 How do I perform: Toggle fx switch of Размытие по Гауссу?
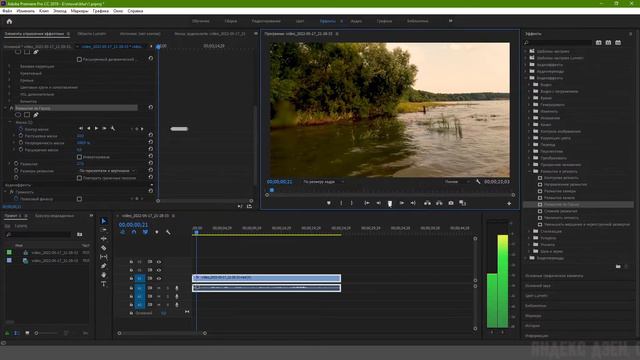(x=12, y=108)
